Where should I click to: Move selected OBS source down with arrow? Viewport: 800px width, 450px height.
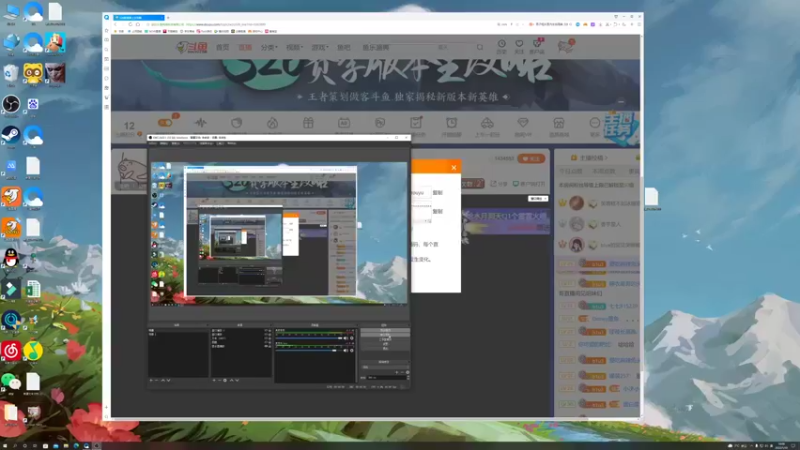point(237,380)
